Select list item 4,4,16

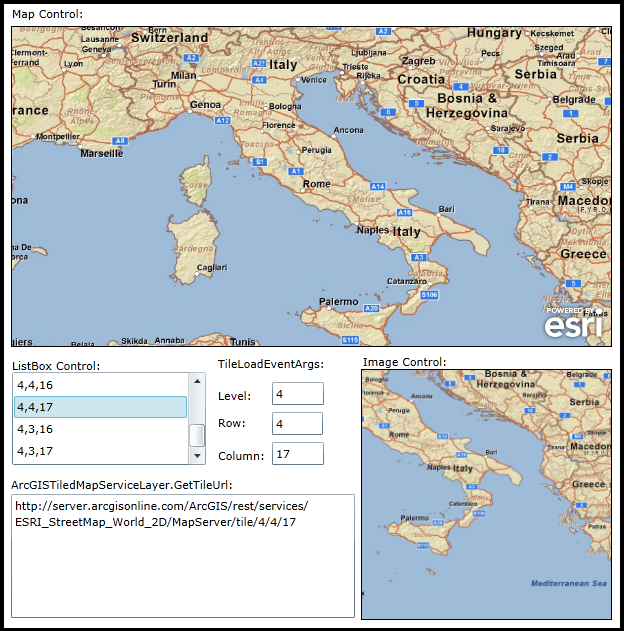[101, 385]
